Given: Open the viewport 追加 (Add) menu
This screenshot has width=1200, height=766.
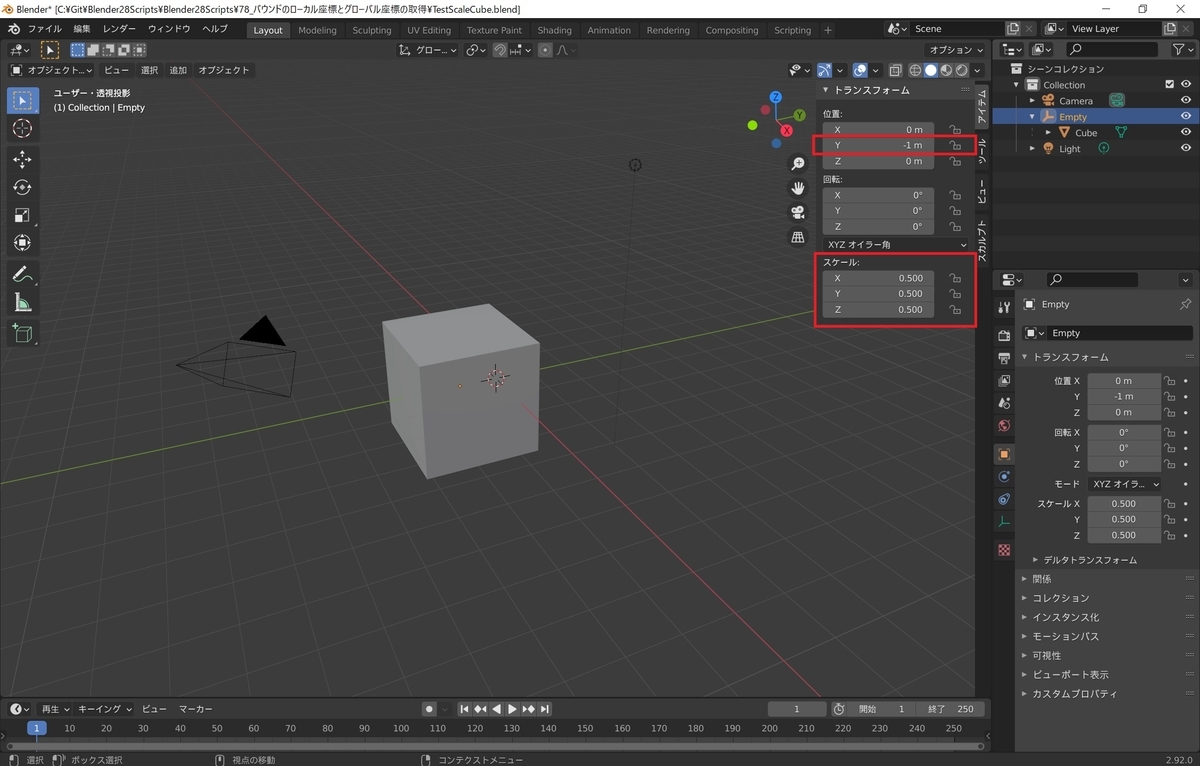Looking at the screenshot, I should click(178, 70).
